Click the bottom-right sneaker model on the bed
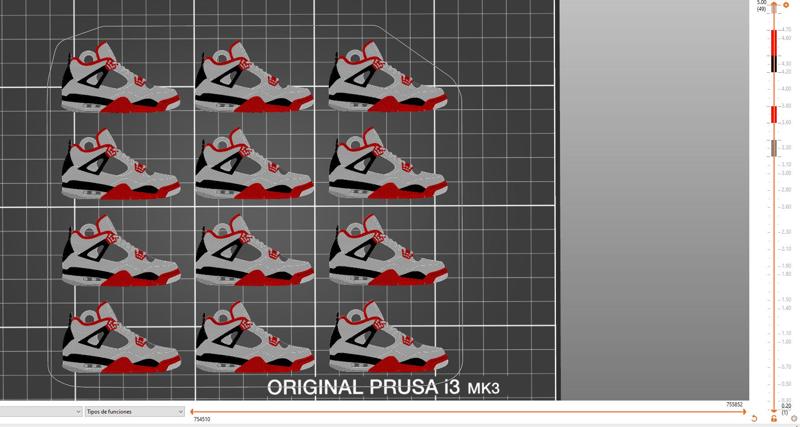This screenshot has width=800, height=427. pos(388,337)
